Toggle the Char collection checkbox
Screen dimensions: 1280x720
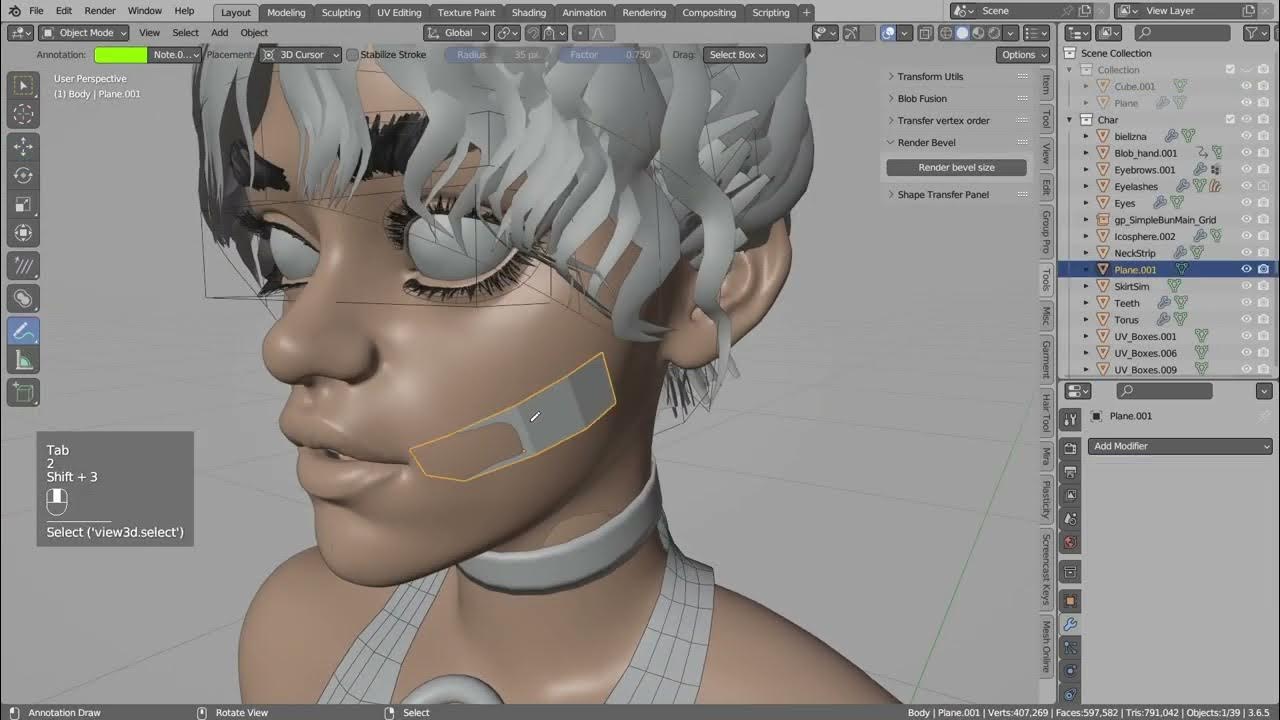tap(1232, 119)
